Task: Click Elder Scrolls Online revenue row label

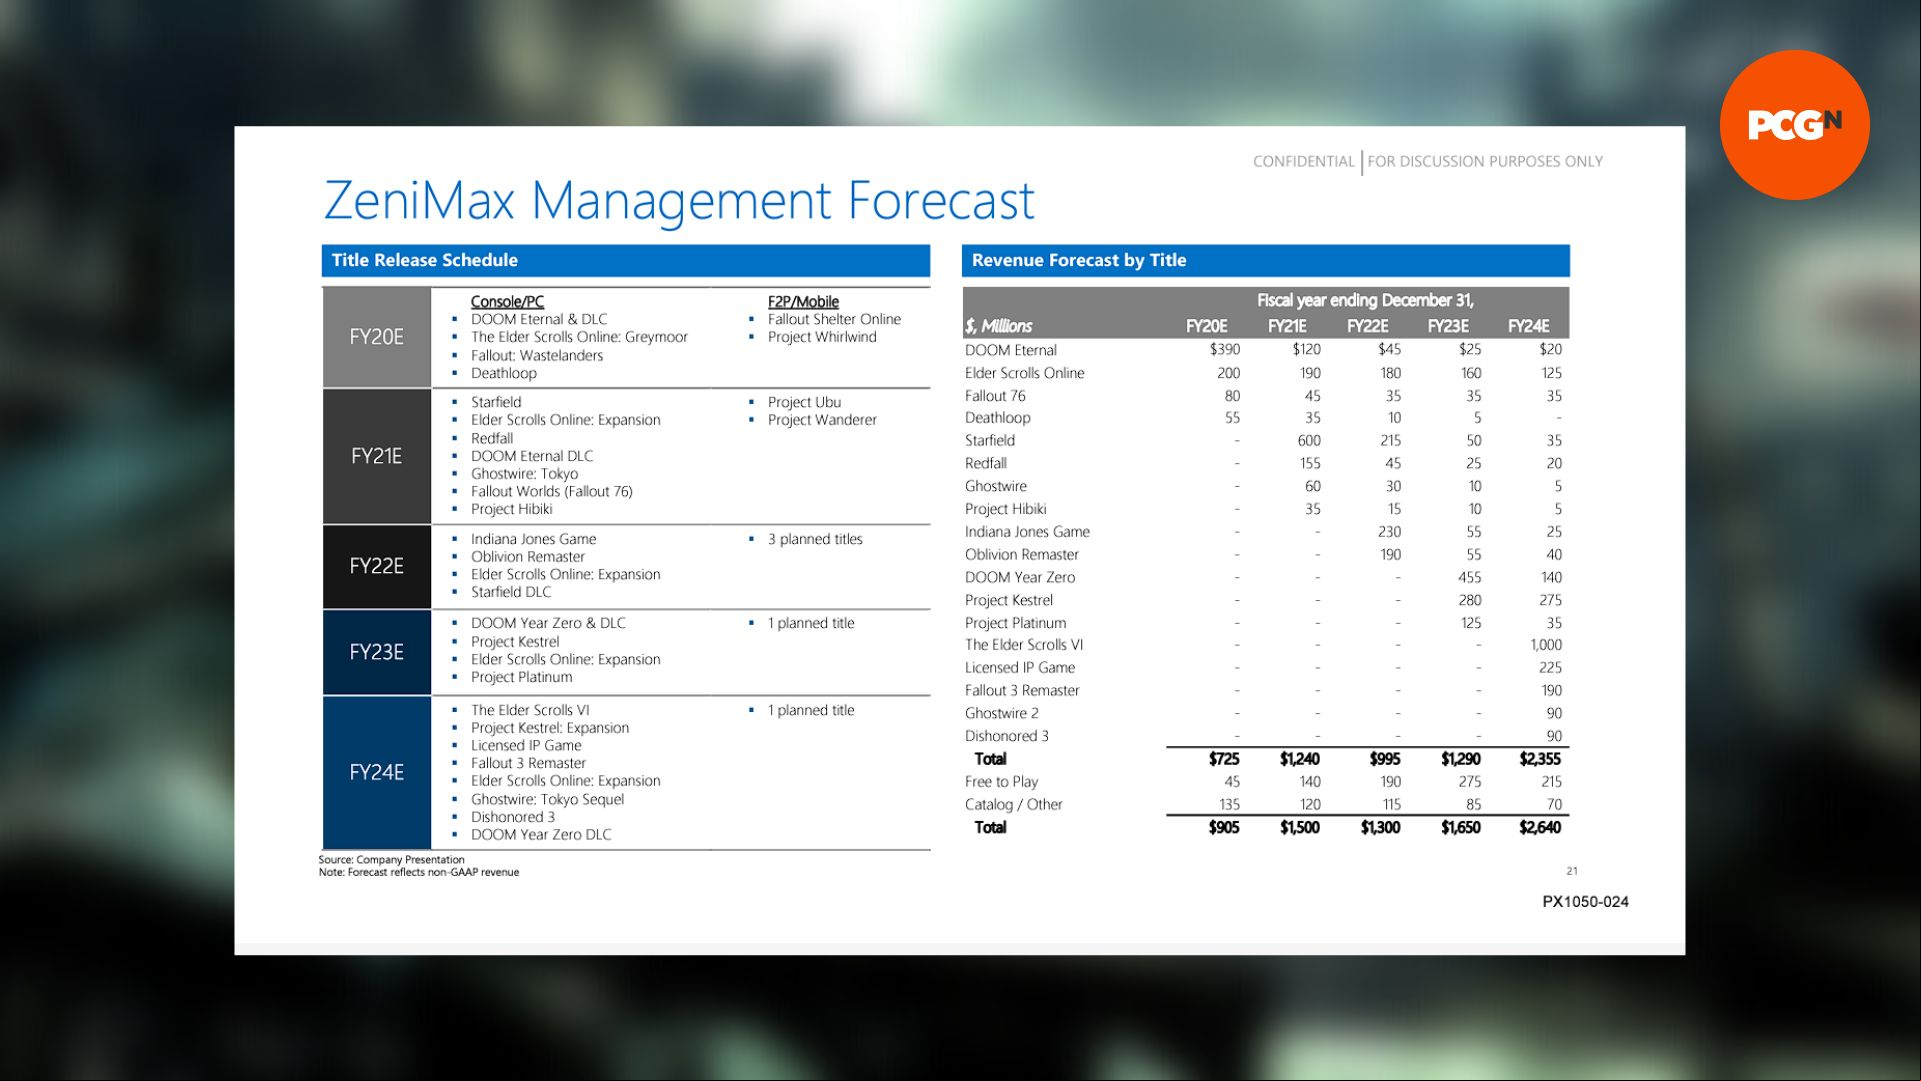Action: (x=1024, y=373)
